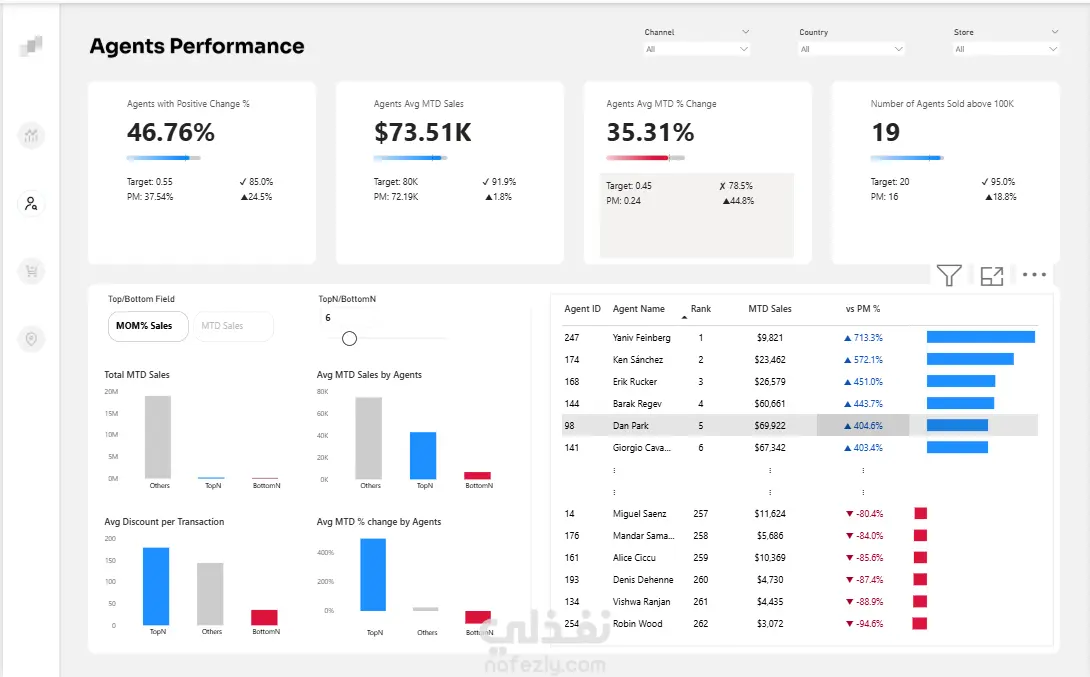Screen dimensions: 1090x677
Task: Select Alice Ciccu in the table
Action: point(634,557)
